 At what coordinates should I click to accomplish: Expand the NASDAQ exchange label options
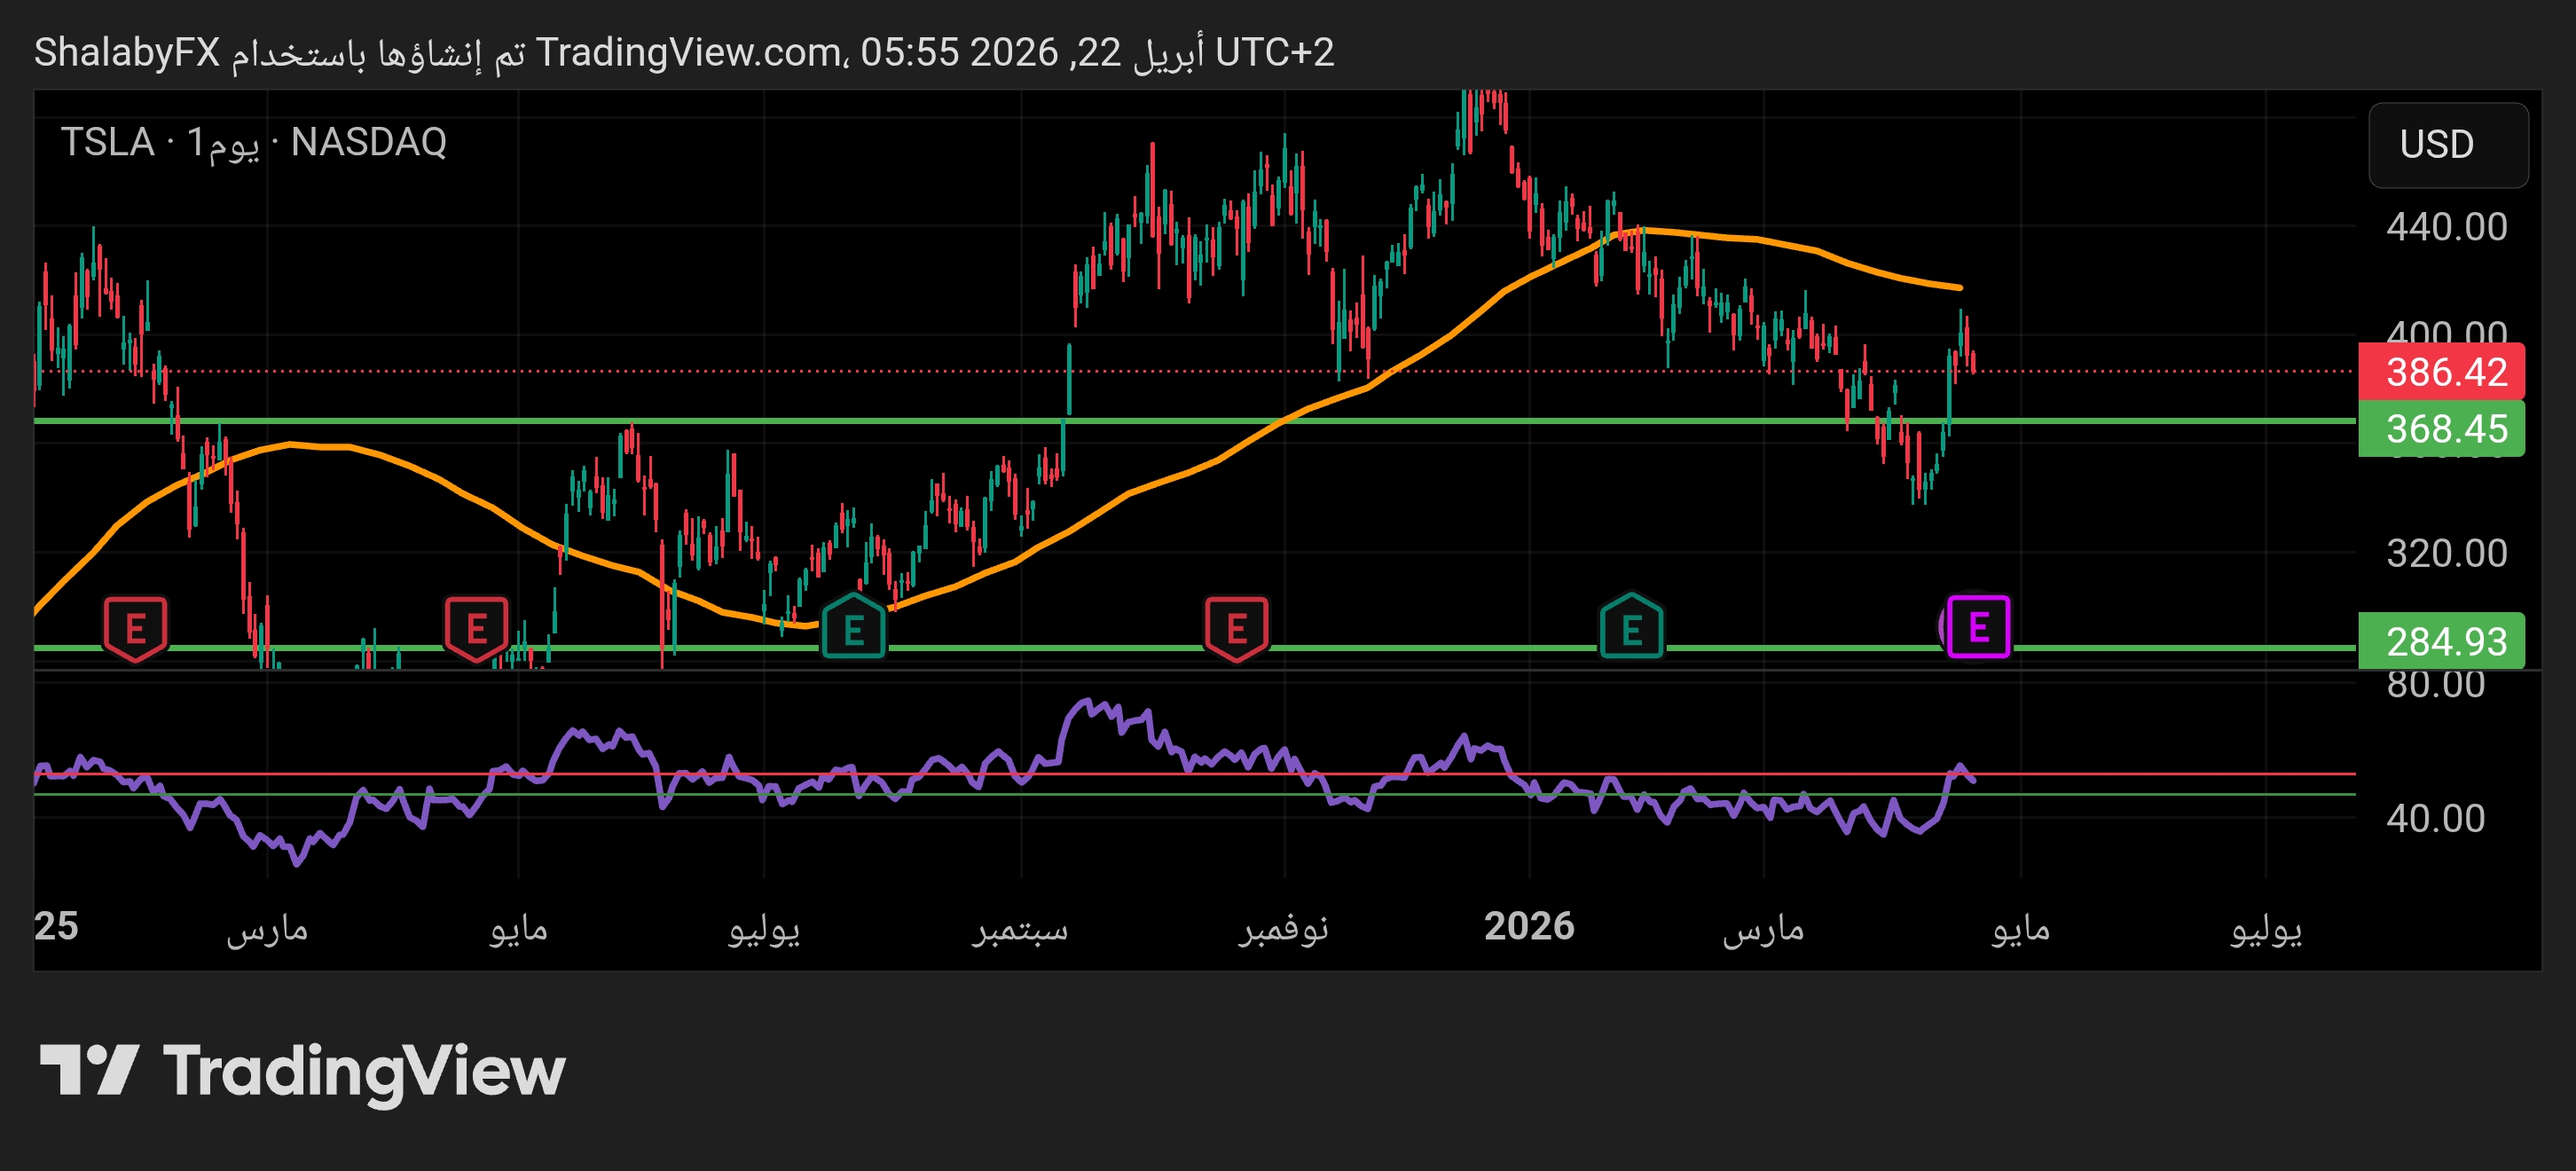(x=370, y=143)
